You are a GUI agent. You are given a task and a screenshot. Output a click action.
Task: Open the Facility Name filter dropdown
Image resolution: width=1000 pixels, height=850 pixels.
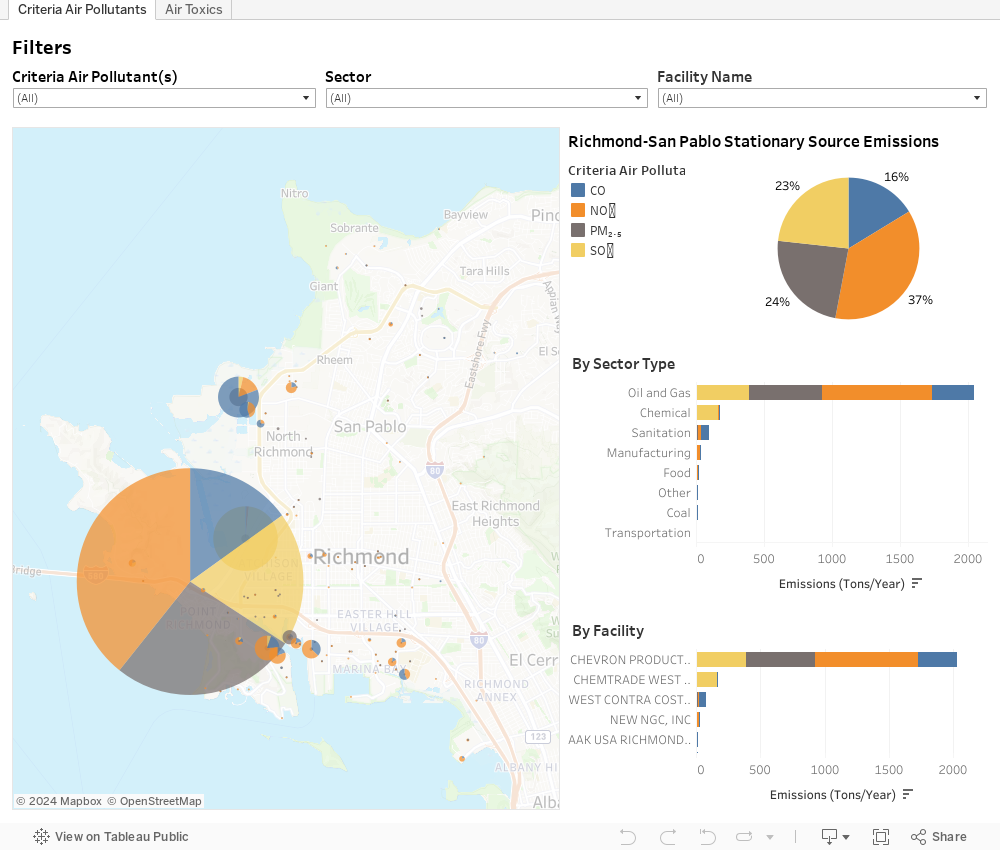coord(822,98)
